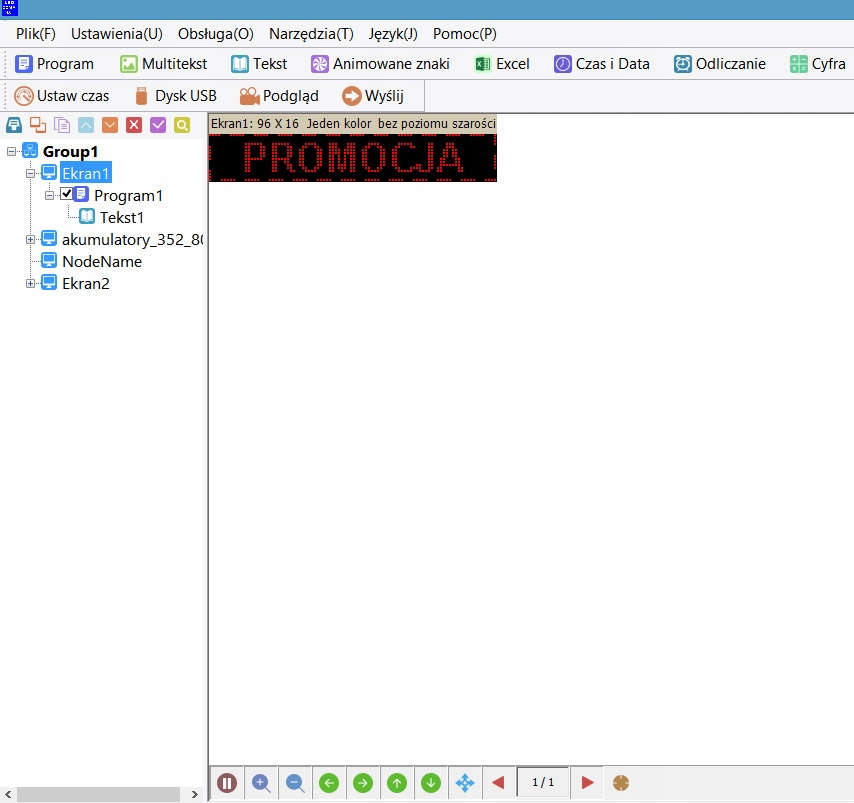Screen dimensions: 854x803
Task: Open Ustaw czas time setting
Action: click(62, 96)
